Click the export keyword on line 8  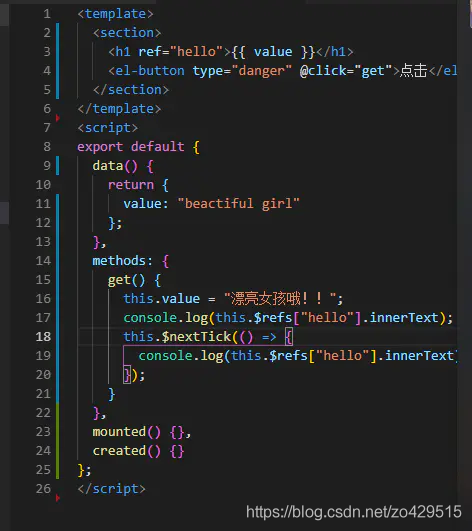pos(100,147)
